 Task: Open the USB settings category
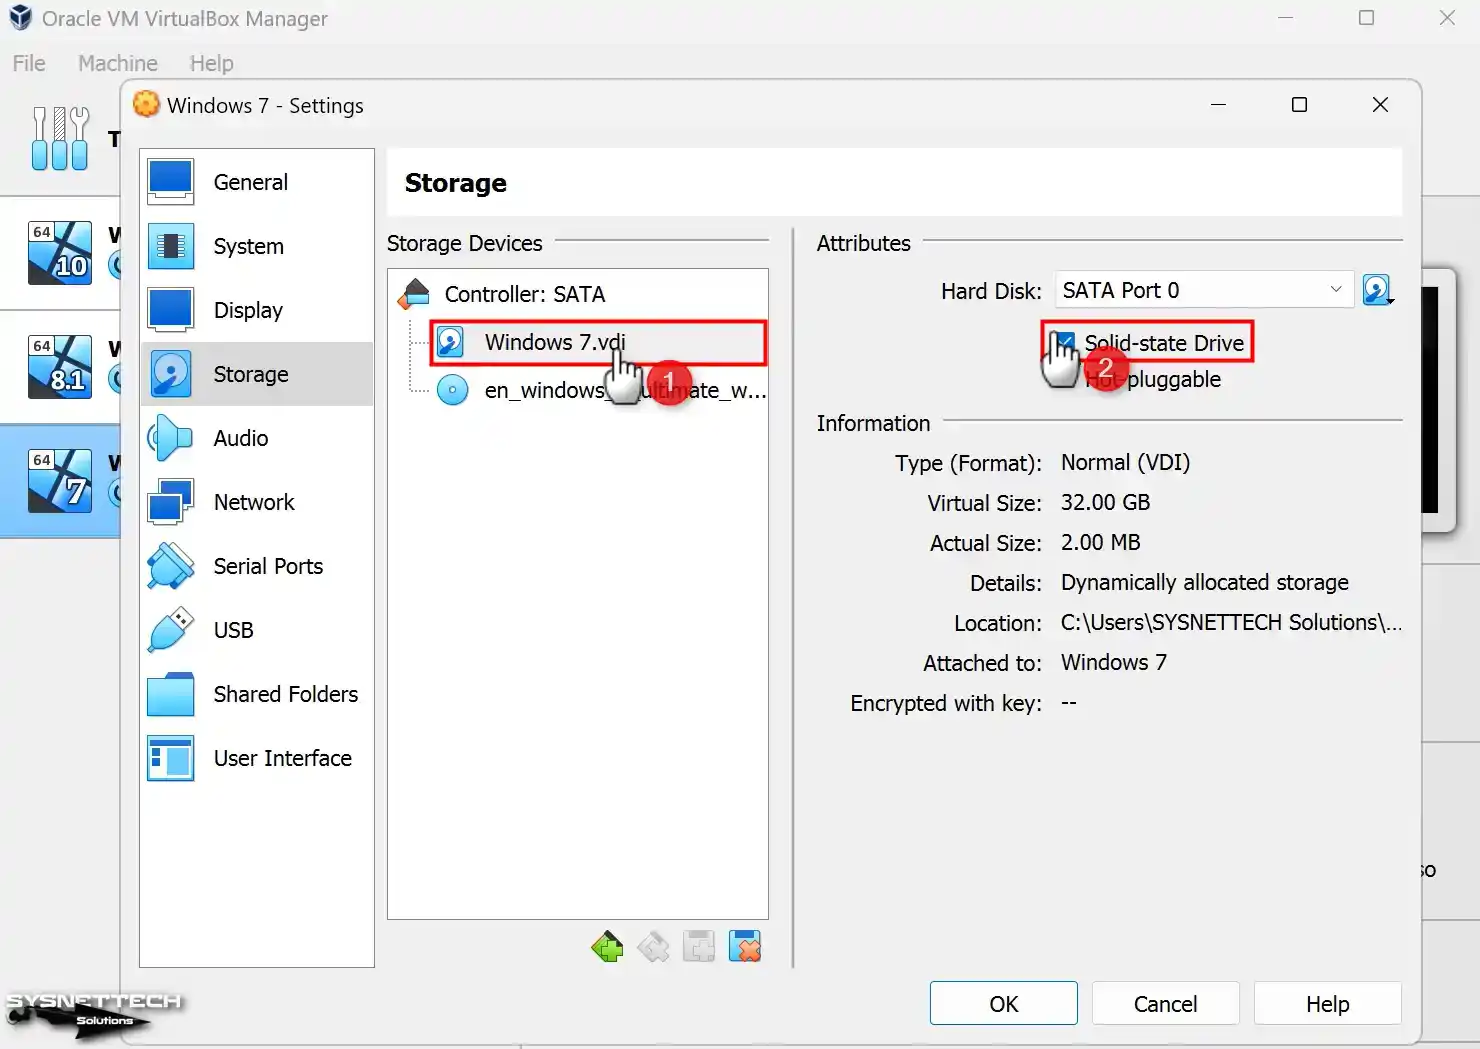(x=257, y=630)
